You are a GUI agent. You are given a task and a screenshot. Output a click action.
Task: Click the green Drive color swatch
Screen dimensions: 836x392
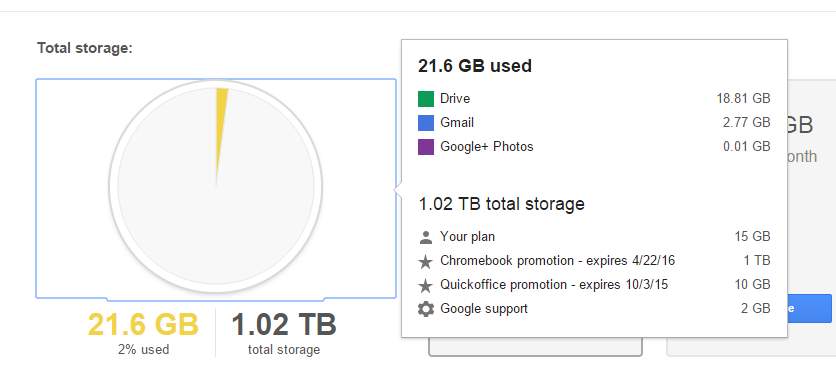426,99
